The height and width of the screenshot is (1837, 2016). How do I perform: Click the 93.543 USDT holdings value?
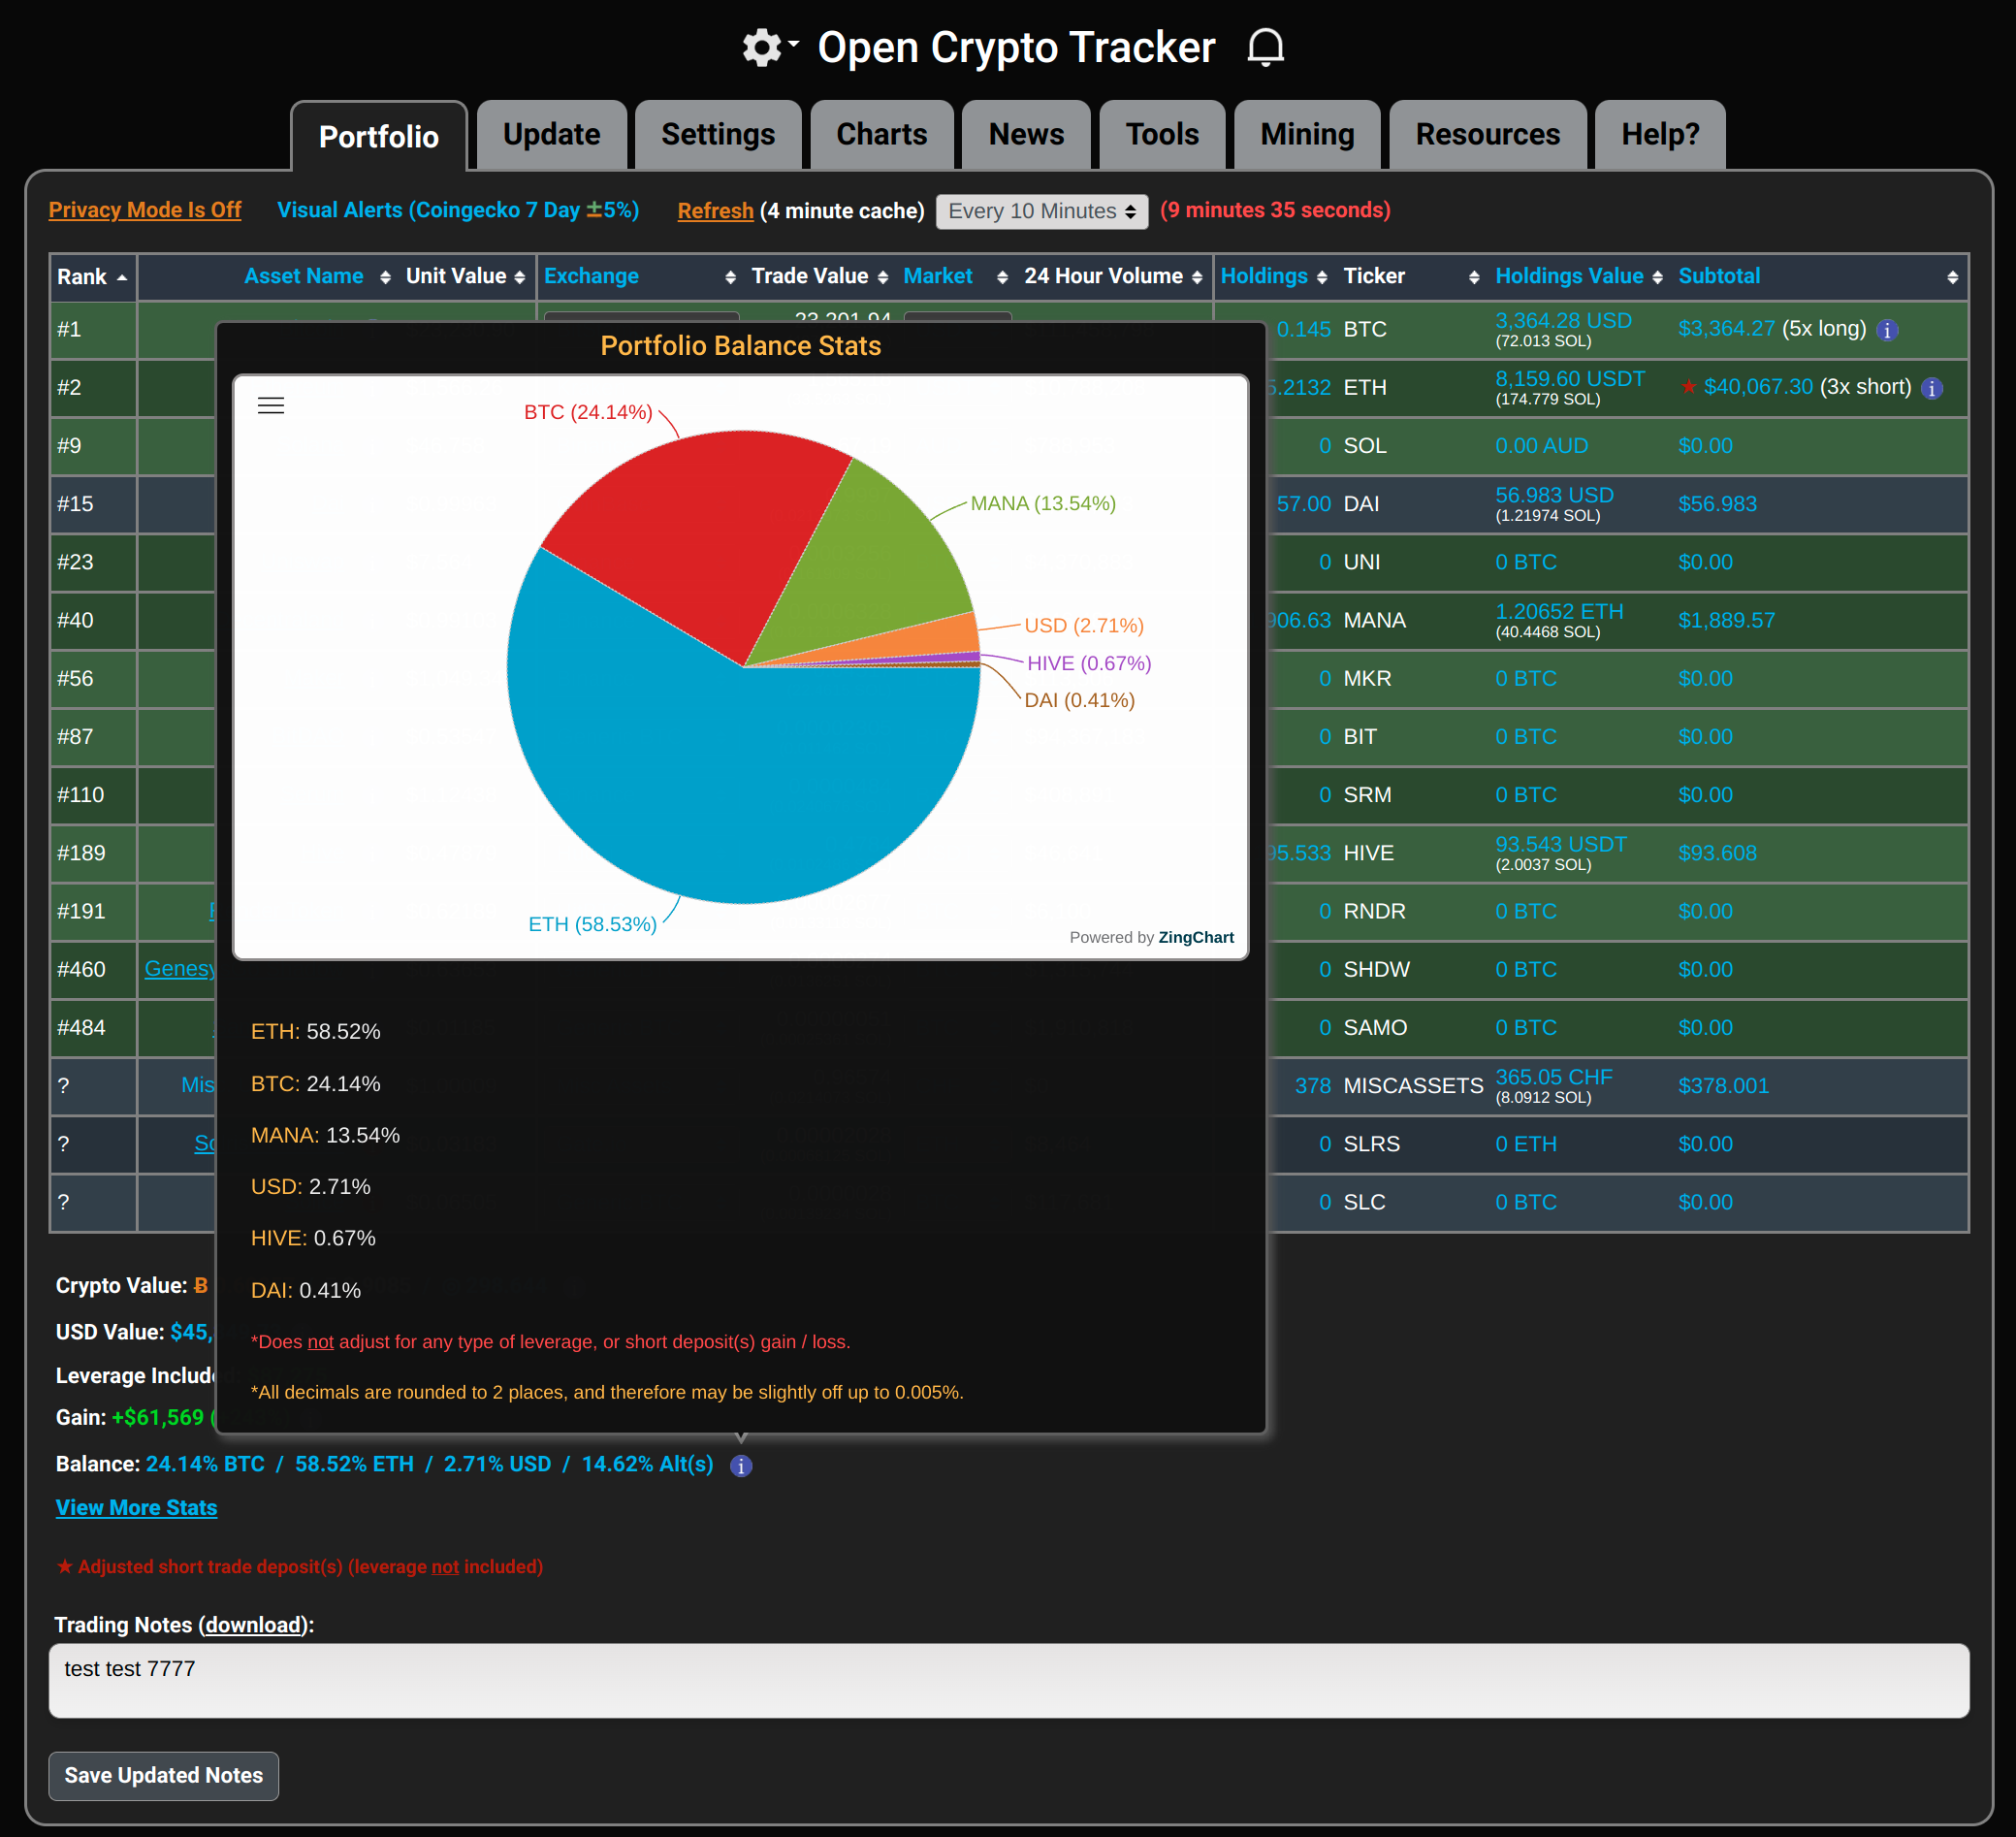1561,845
